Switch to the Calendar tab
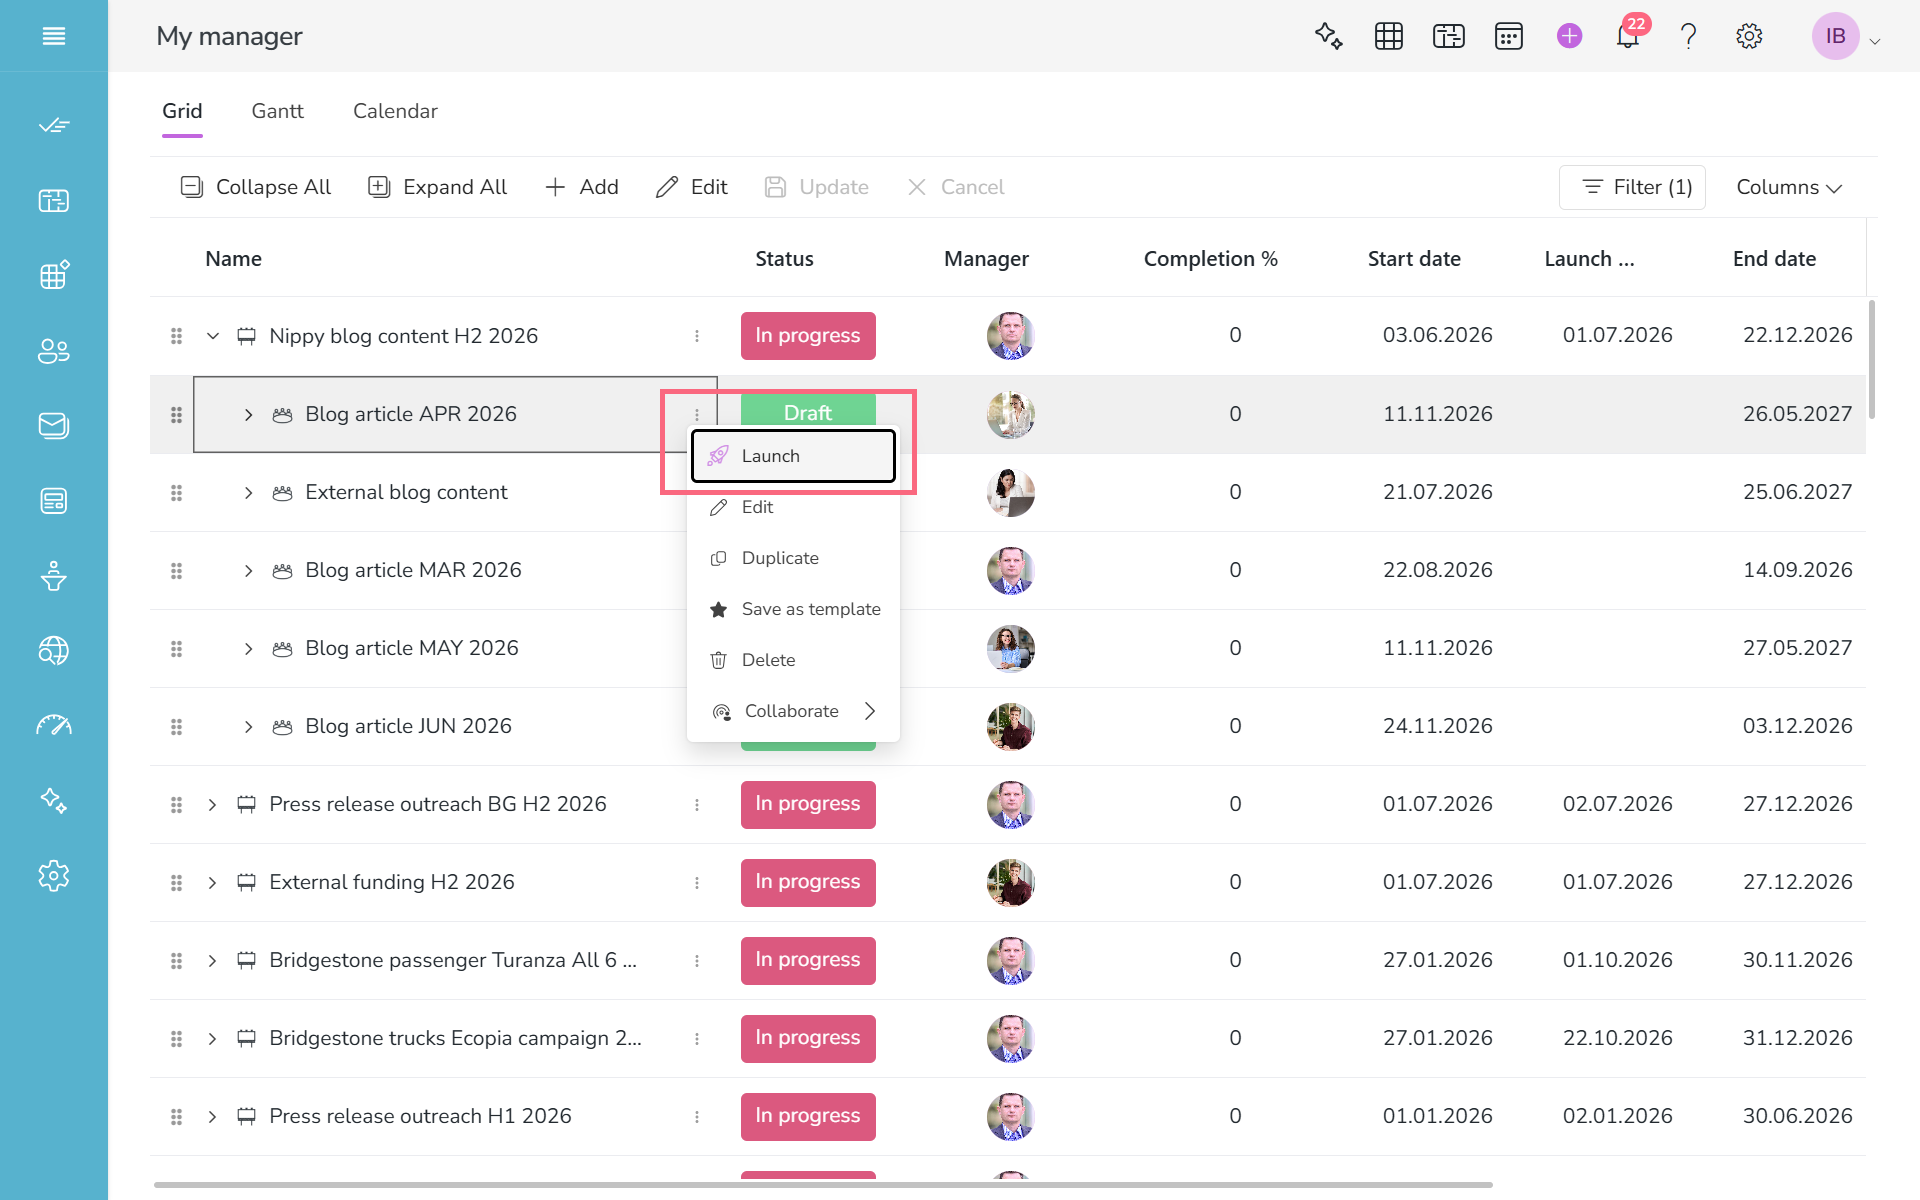The width and height of the screenshot is (1920, 1200). point(395,111)
